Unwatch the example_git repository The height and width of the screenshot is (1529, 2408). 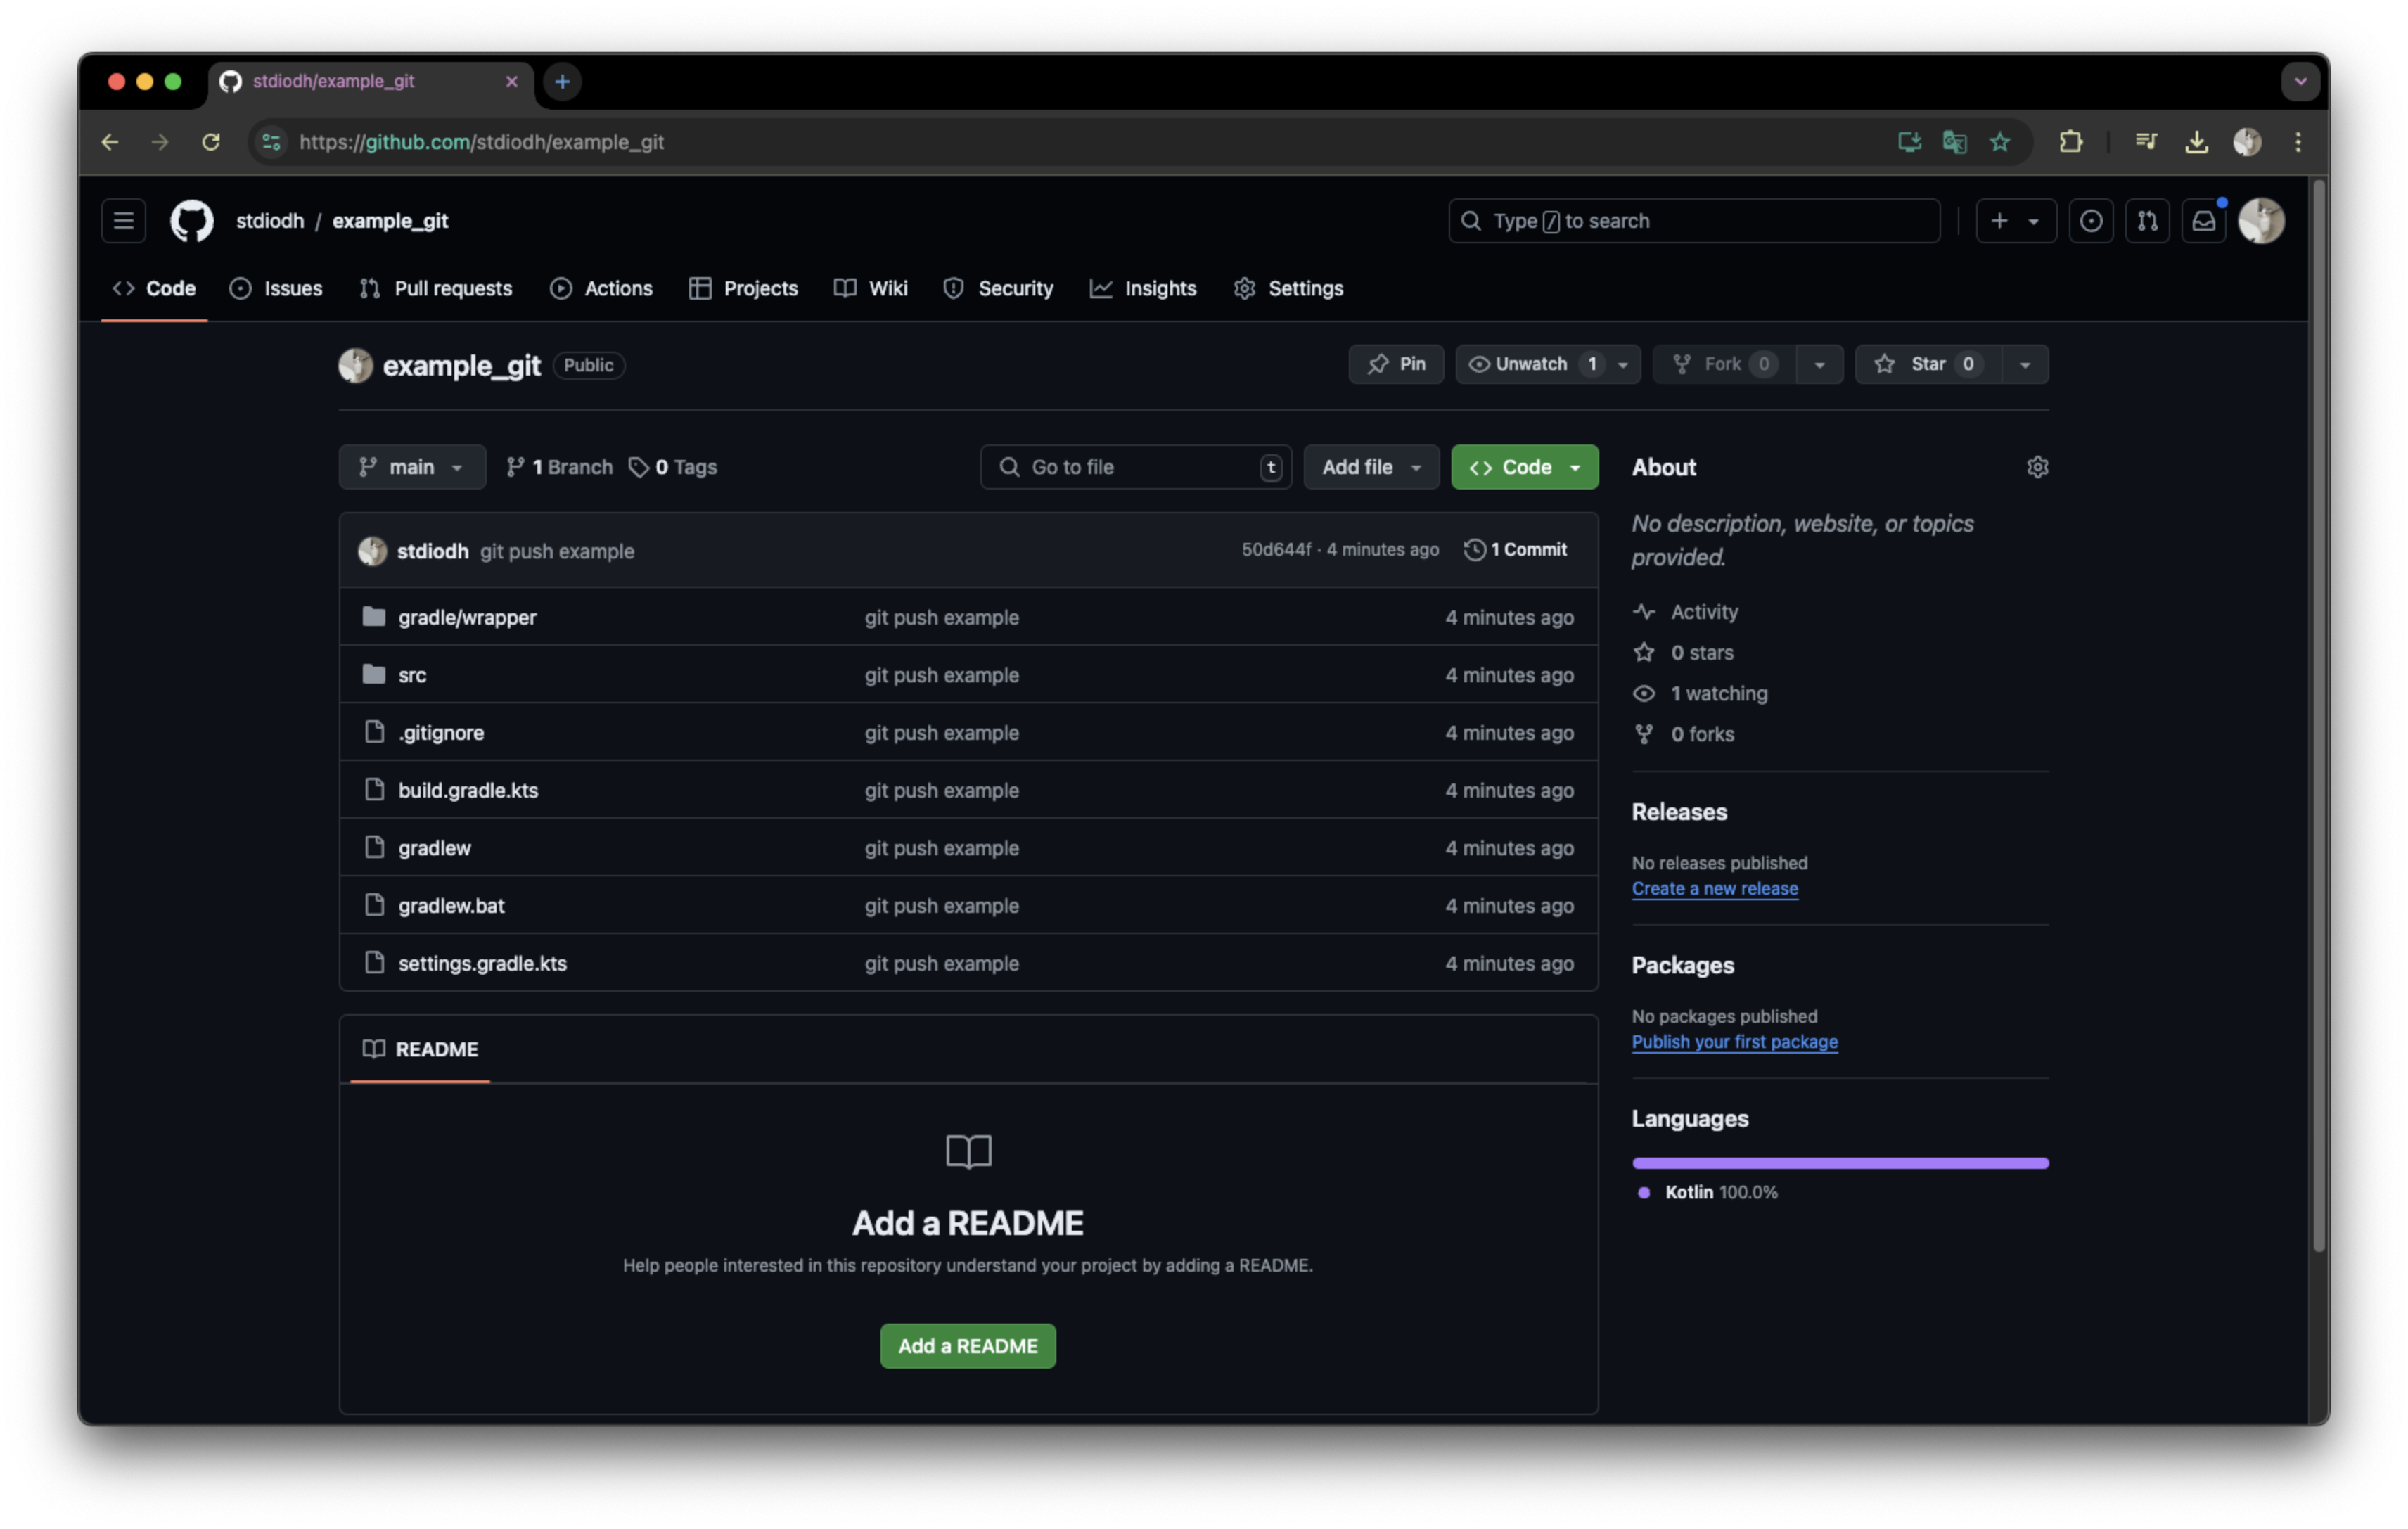click(1530, 364)
